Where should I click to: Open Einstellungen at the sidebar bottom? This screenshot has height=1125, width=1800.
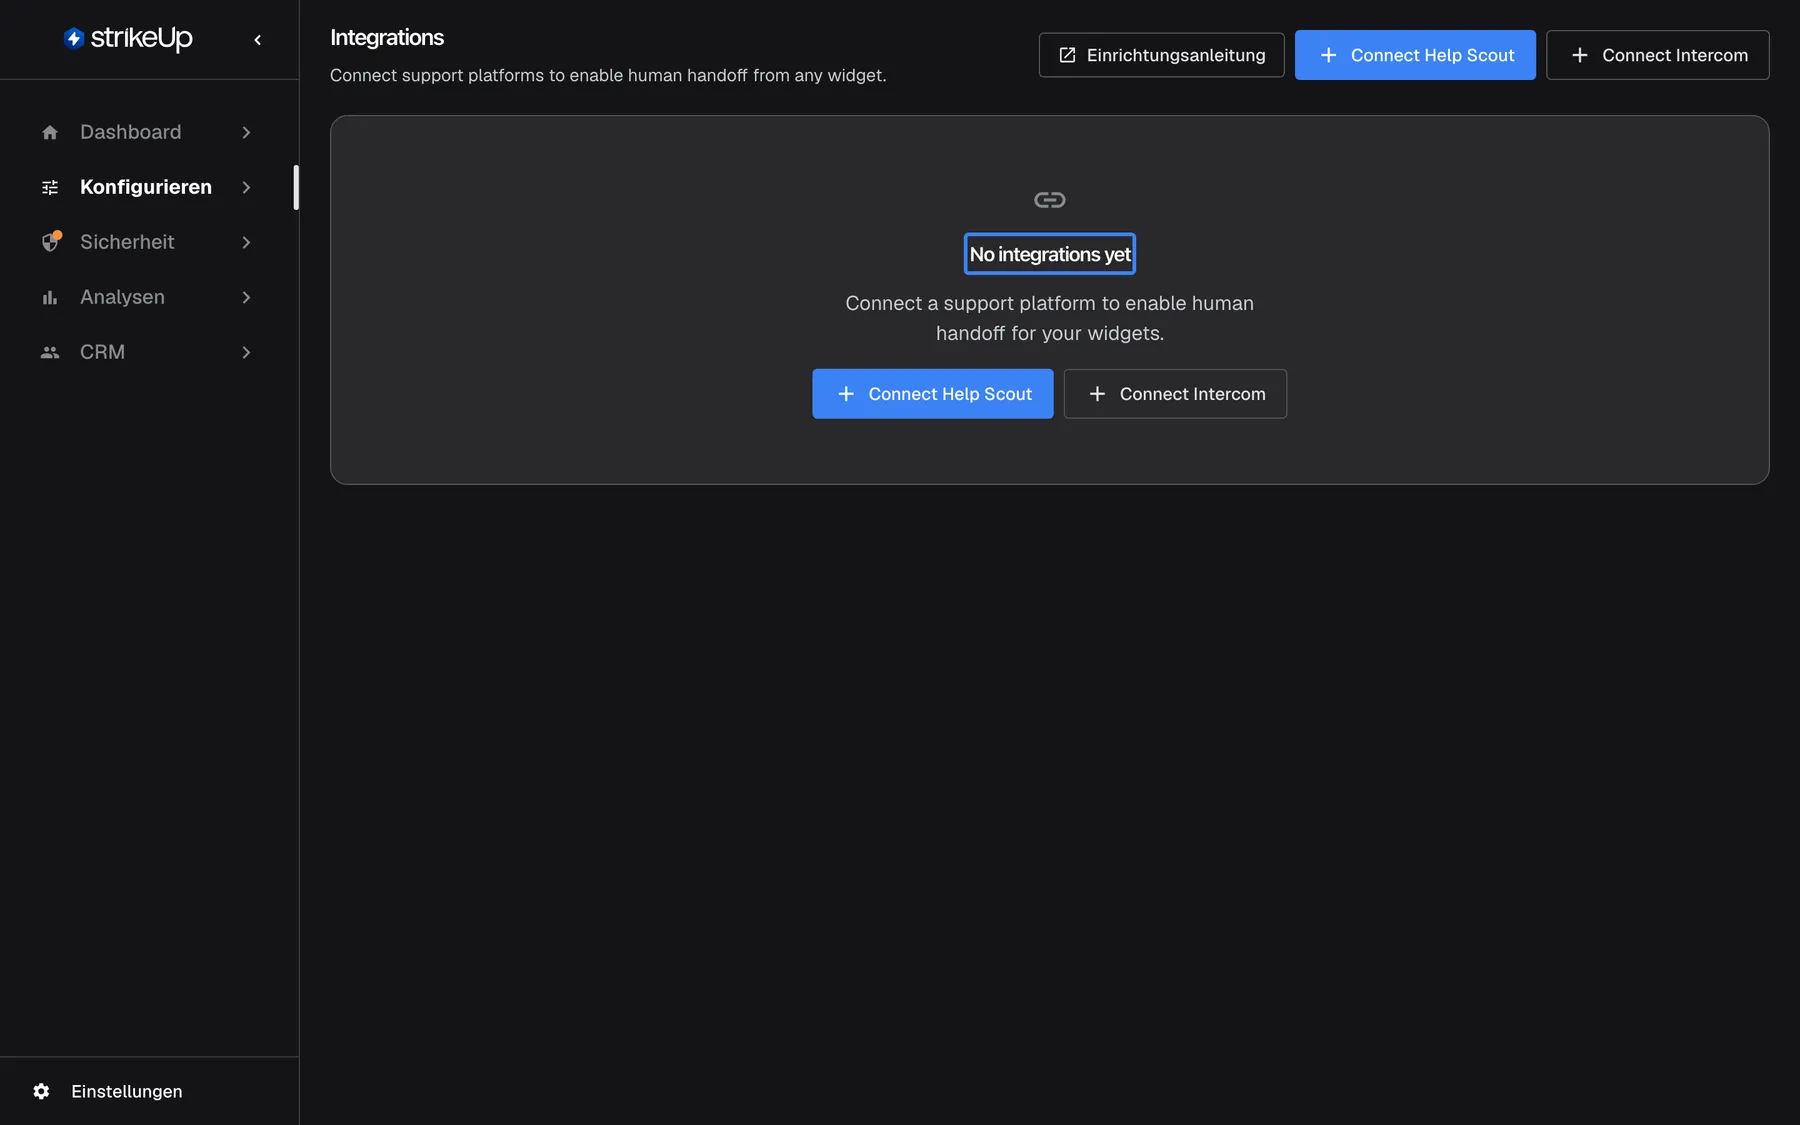(x=149, y=1091)
